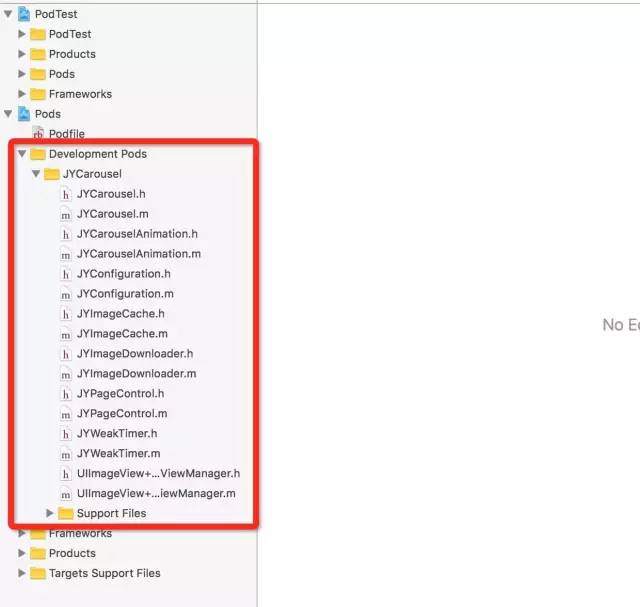Open JYPageControl.m file name
The height and width of the screenshot is (607, 640).
[x=122, y=414]
